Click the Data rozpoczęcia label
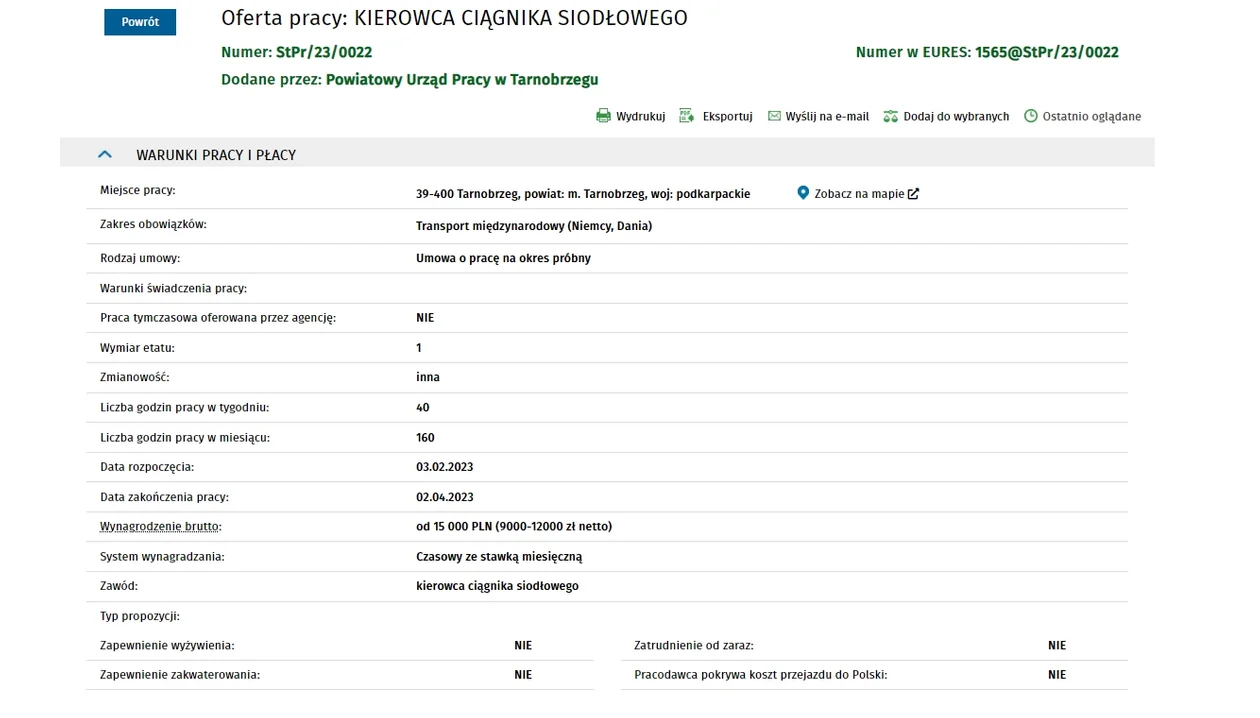This screenshot has height=718, width=1260. coord(147,467)
